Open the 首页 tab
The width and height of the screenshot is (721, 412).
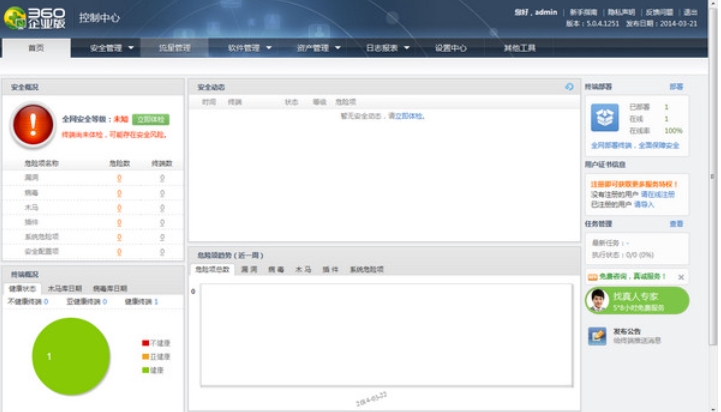[36, 48]
